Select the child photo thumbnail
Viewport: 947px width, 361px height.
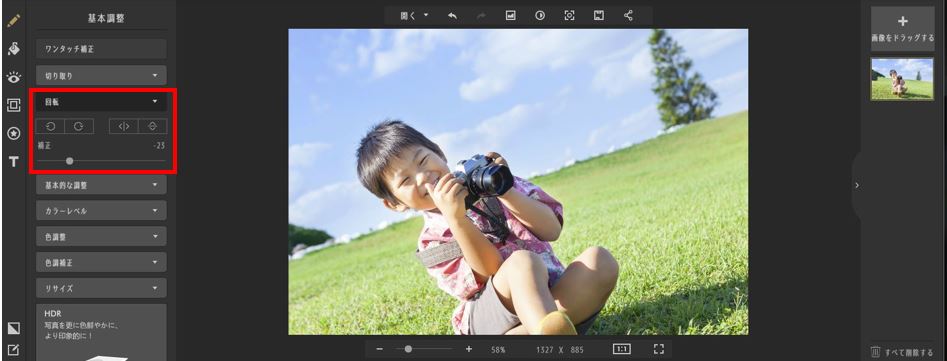coord(902,79)
